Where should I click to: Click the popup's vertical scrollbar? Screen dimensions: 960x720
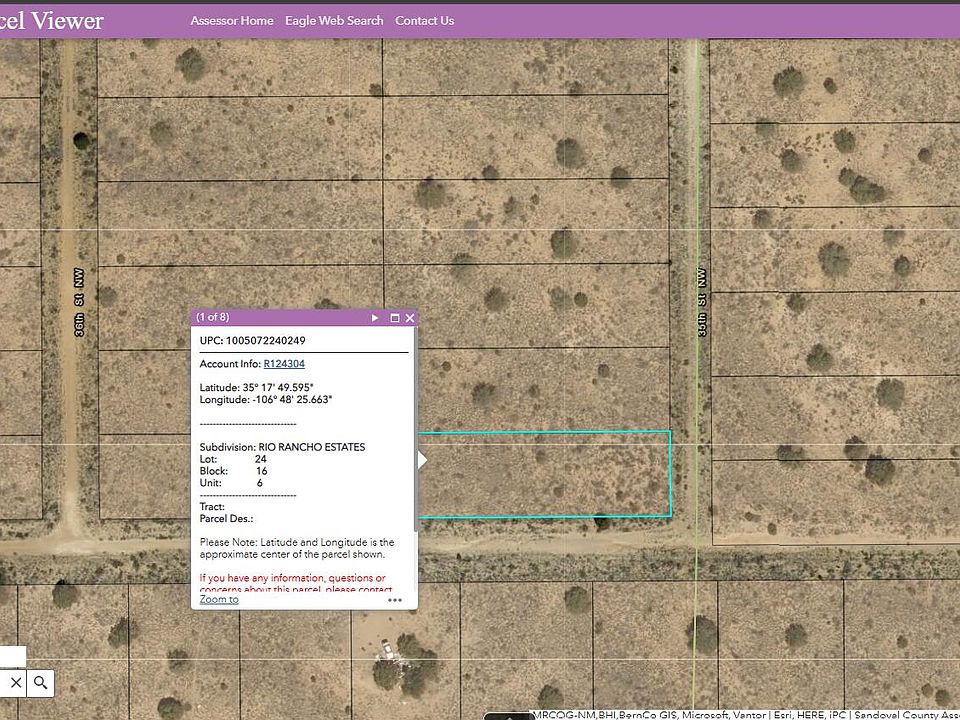(416, 429)
